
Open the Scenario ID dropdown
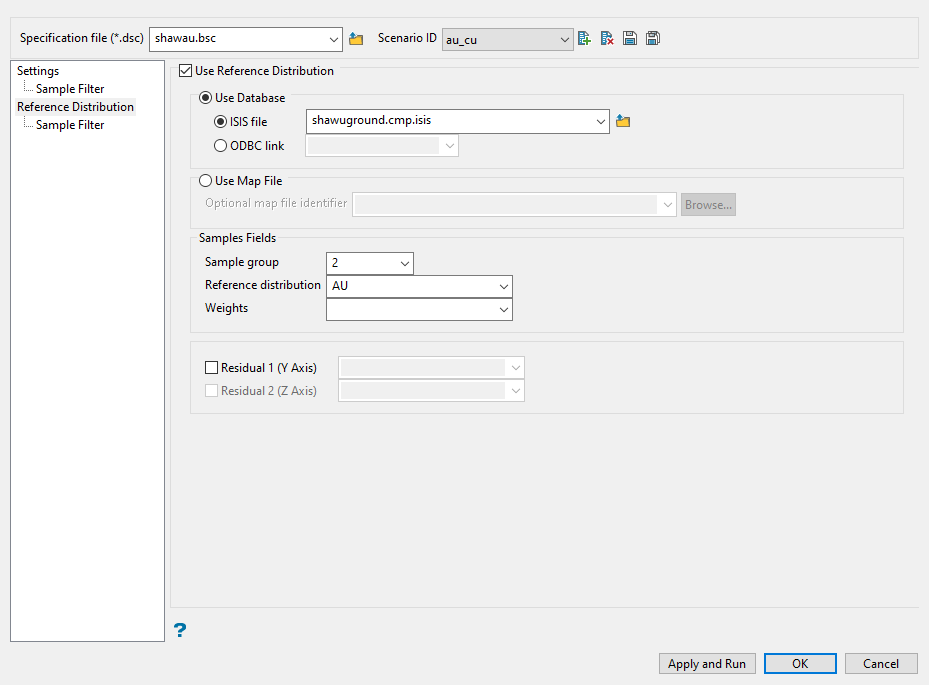565,39
